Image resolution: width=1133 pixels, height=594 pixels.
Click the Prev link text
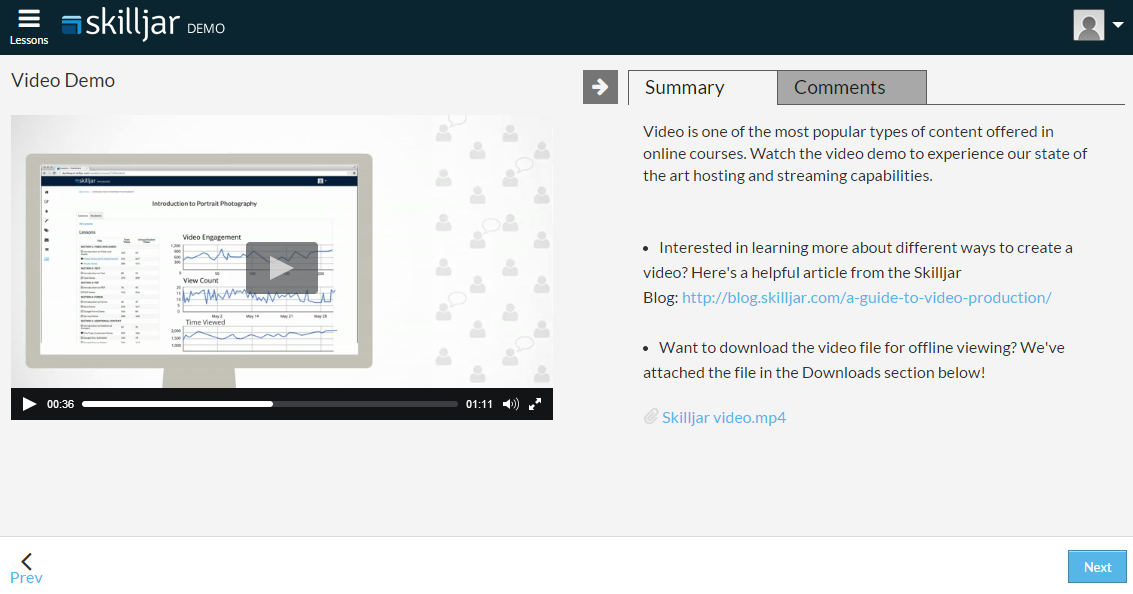(x=26, y=578)
